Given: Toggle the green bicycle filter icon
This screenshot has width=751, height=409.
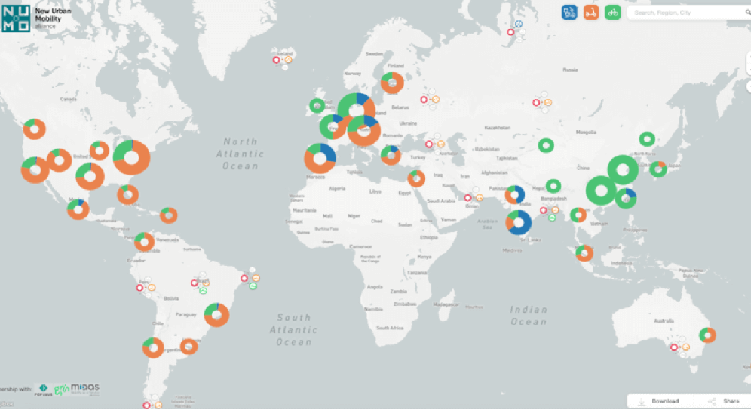Looking at the screenshot, I should 613,13.
